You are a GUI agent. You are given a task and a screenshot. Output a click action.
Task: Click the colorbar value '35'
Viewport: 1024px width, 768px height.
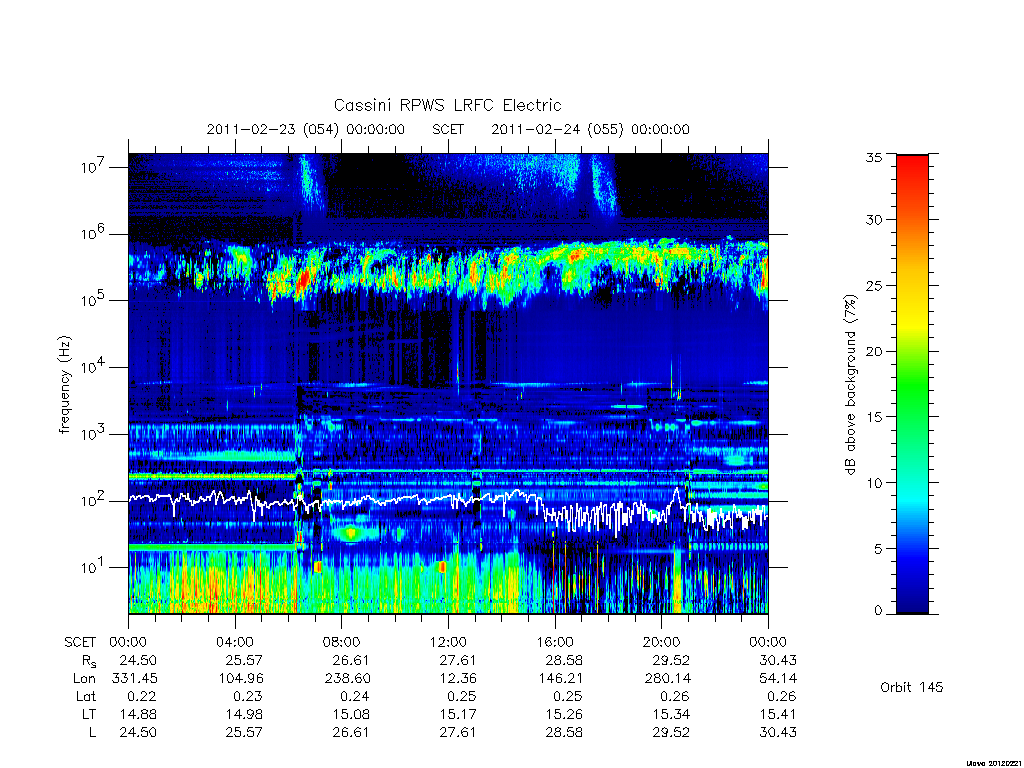coord(873,157)
